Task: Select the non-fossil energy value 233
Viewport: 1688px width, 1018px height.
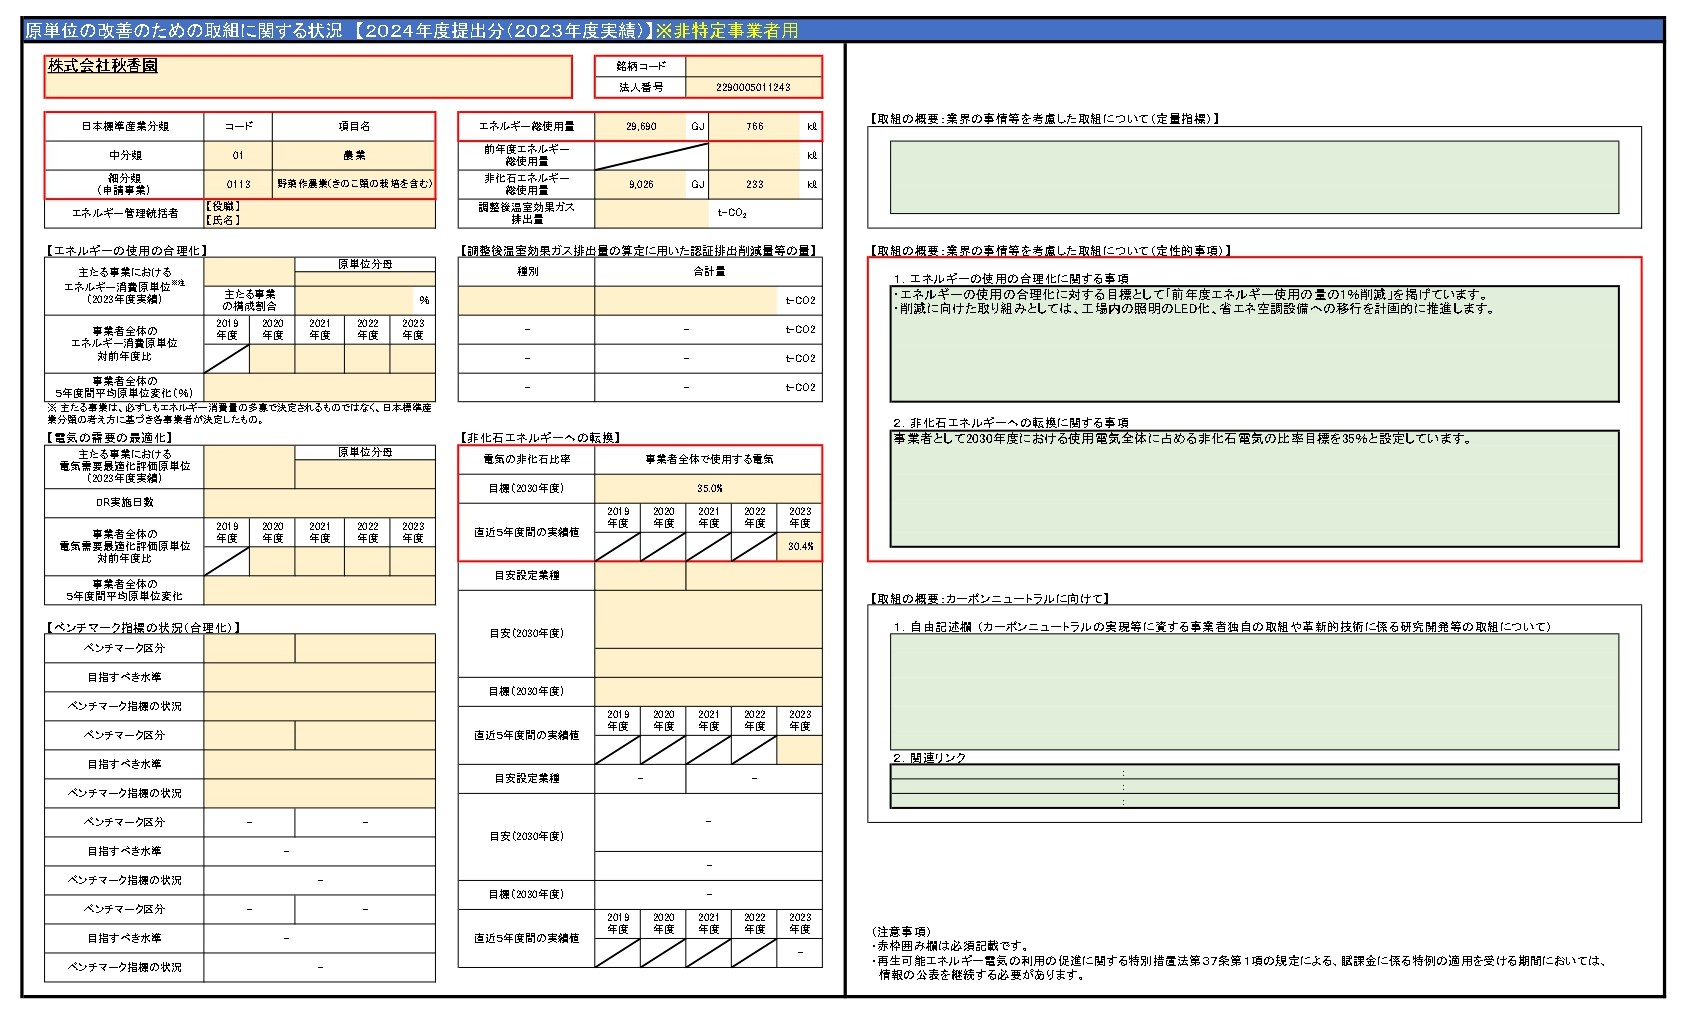Action: pyautogui.click(x=755, y=184)
